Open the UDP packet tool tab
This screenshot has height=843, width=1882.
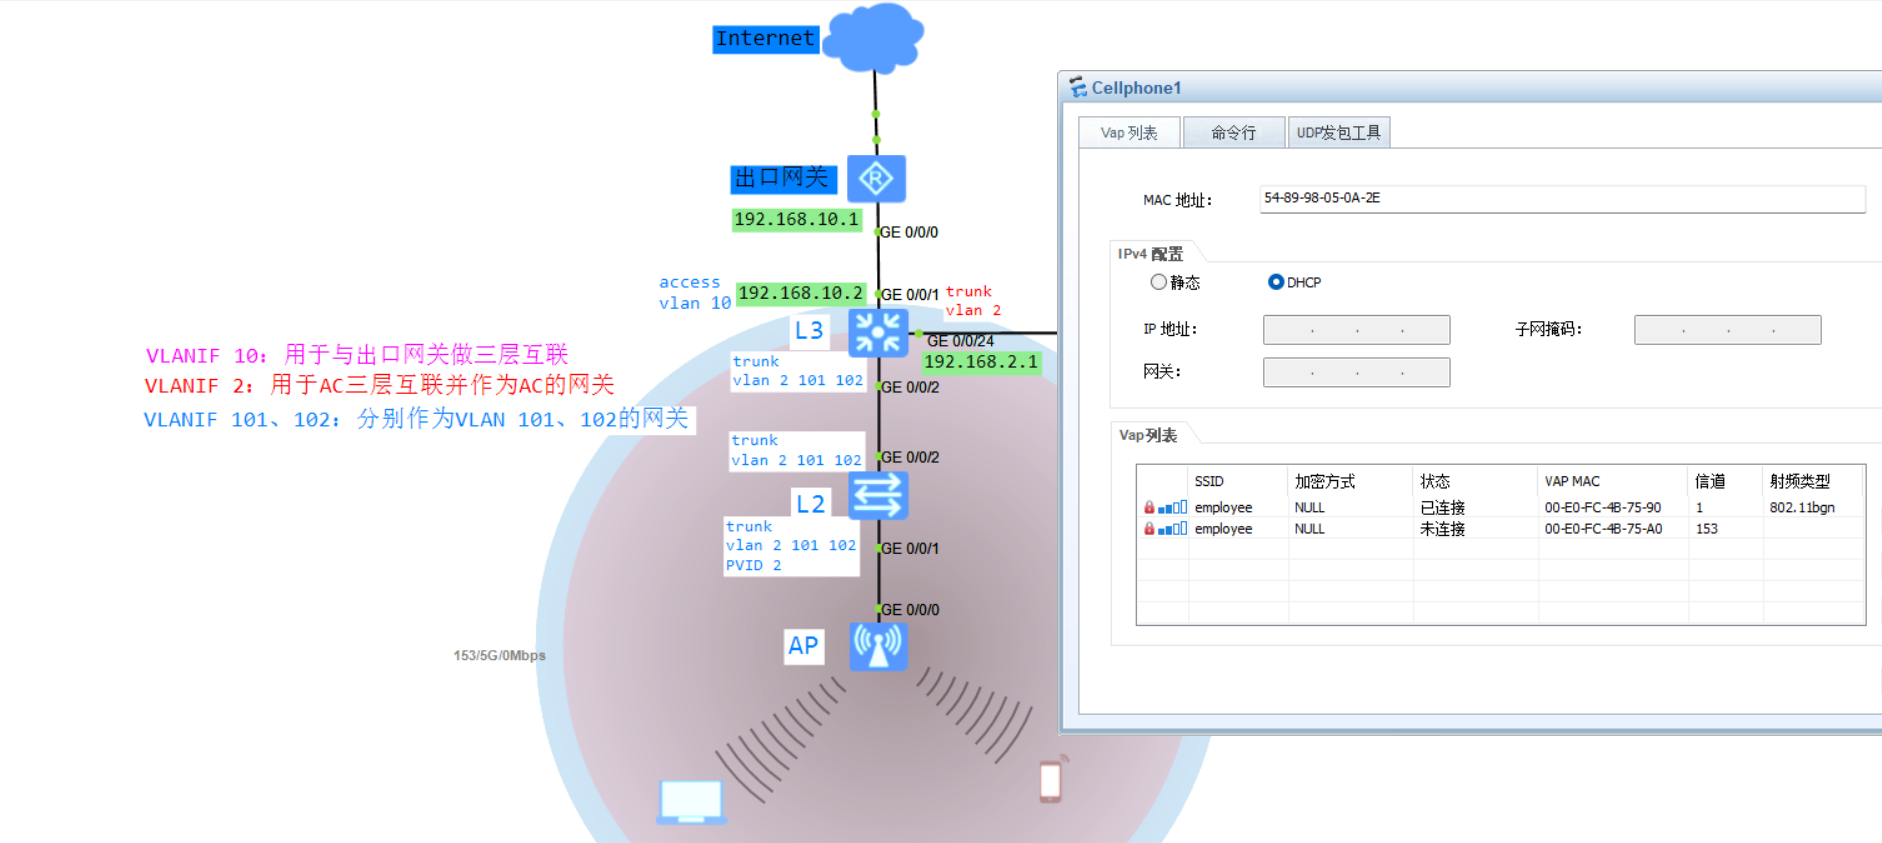1339,133
